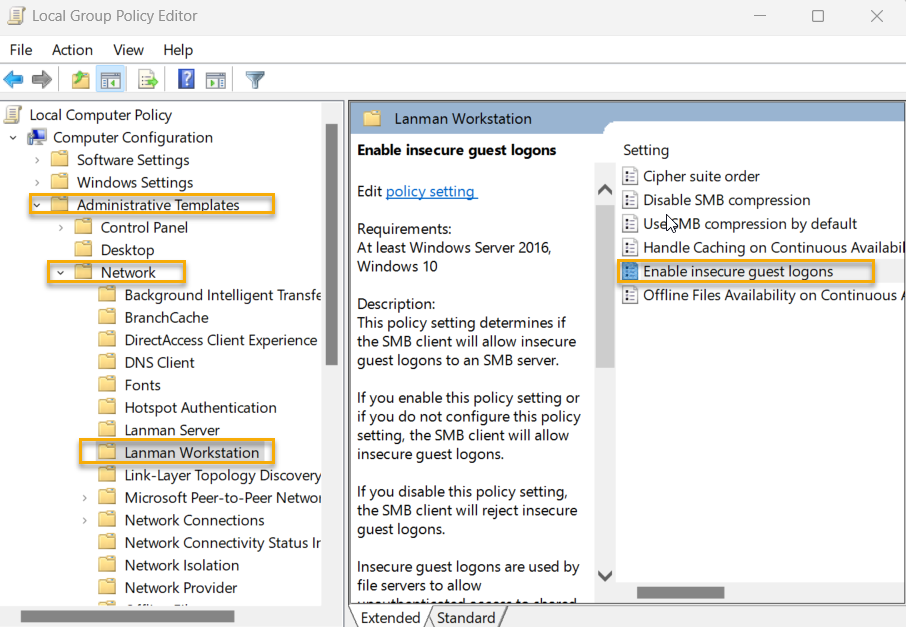The height and width of the screenshot is (627, 906).
Task: Collapse the Administrative Templates tree node
Action: point(37,205)
